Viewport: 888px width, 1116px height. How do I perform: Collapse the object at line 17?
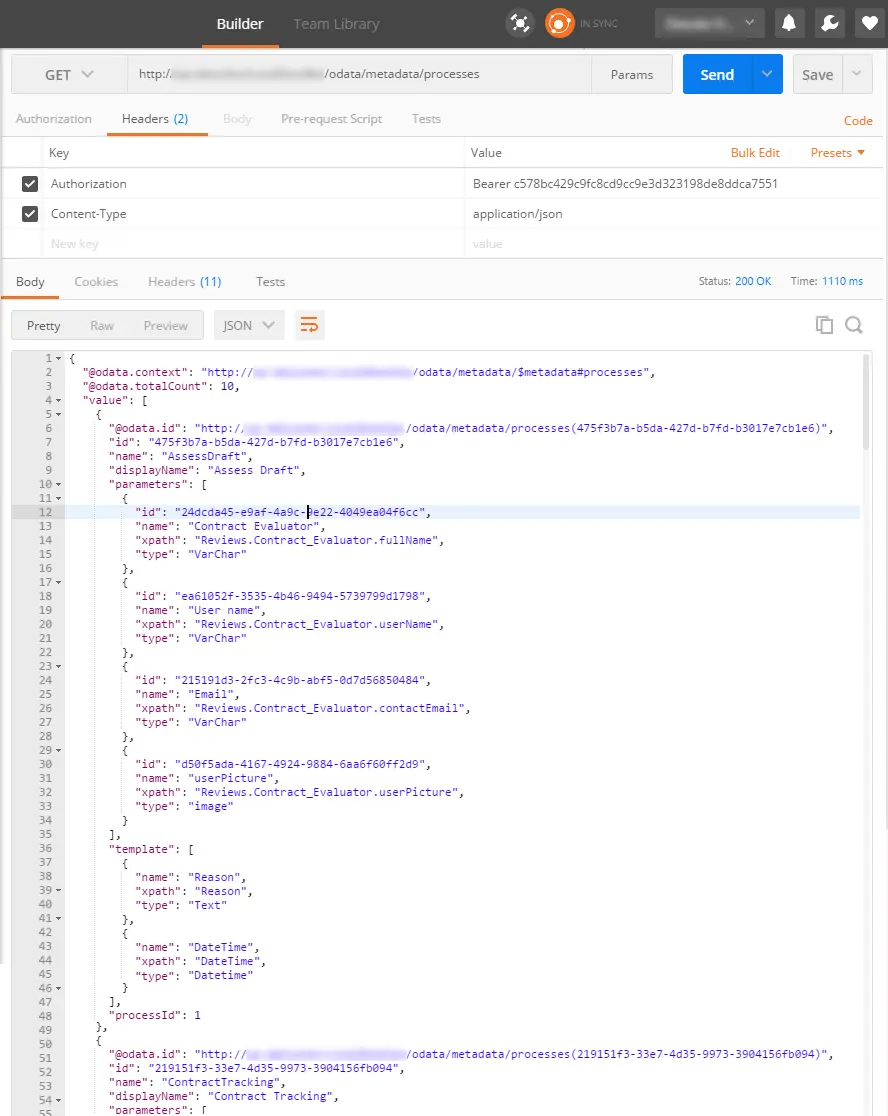[58, 582]
